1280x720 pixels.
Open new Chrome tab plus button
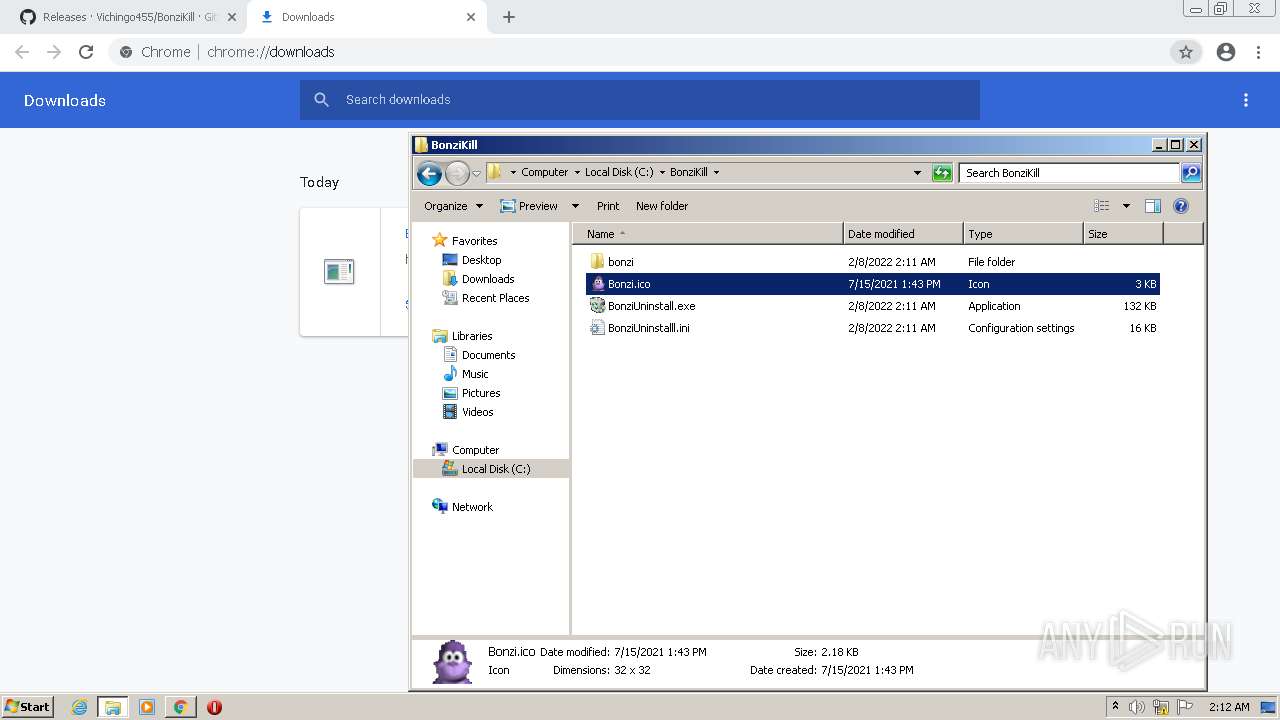[509, 17]
